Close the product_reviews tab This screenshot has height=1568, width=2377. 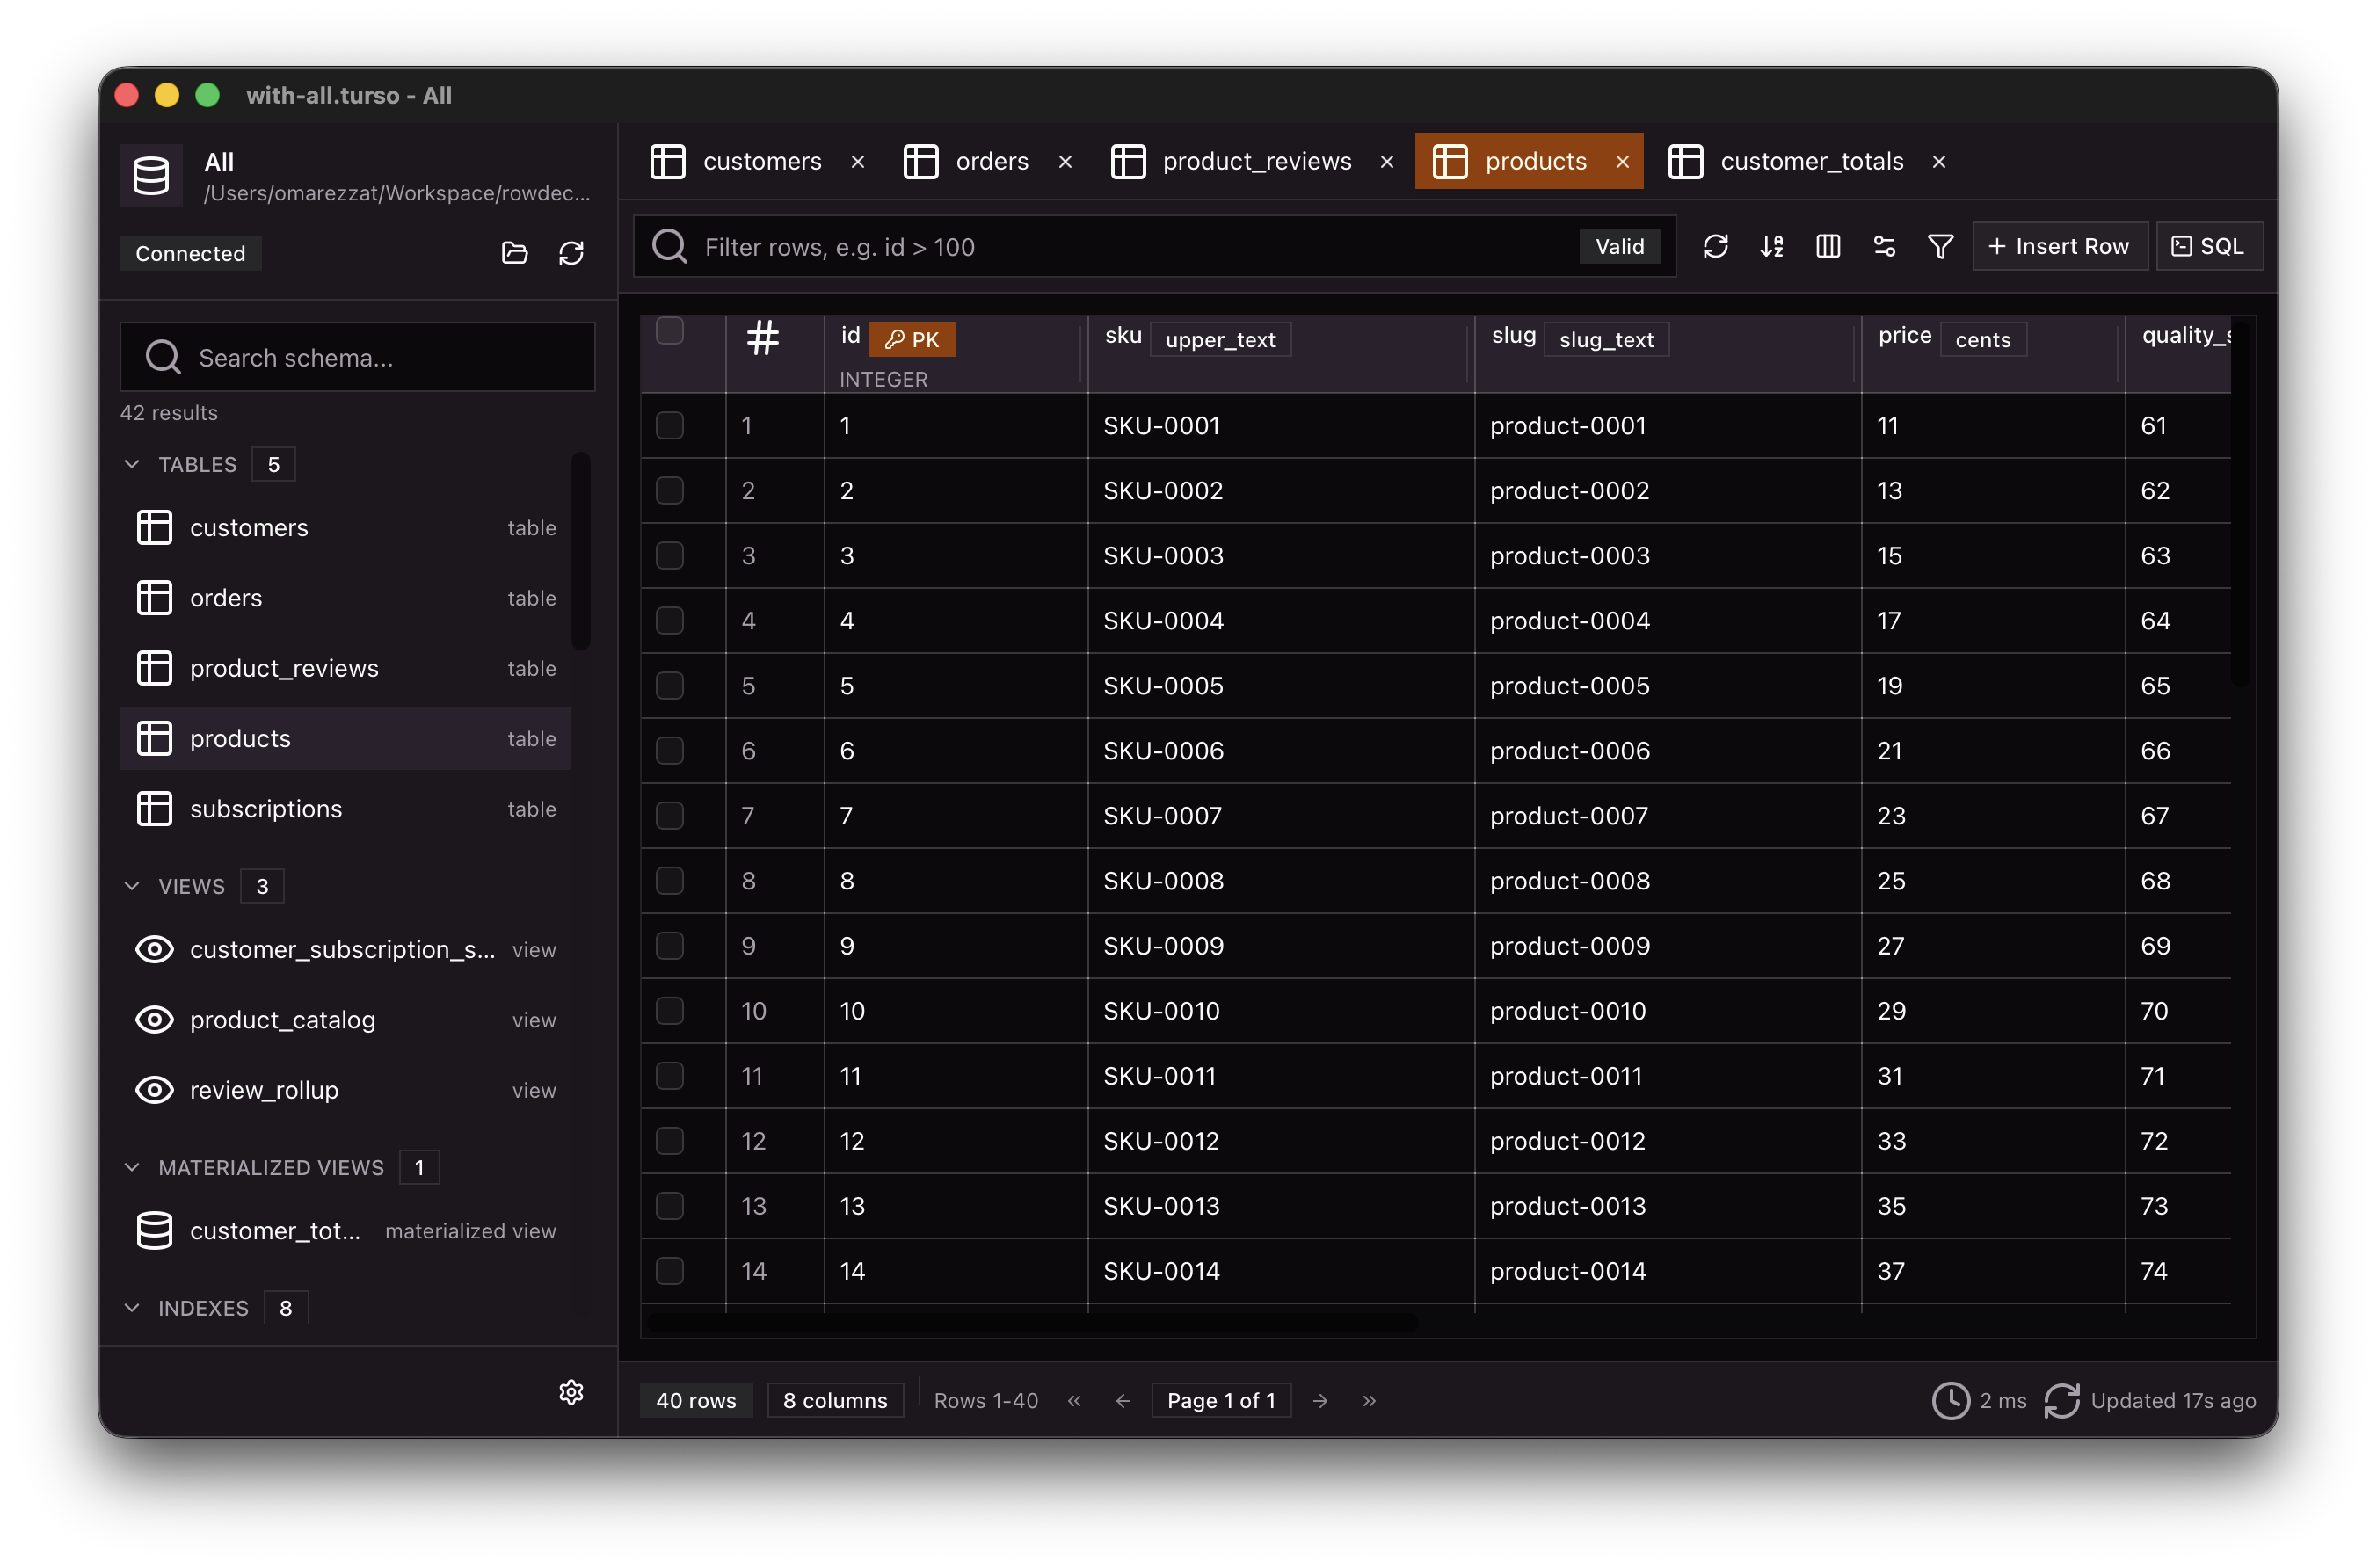click(1387, 162)
